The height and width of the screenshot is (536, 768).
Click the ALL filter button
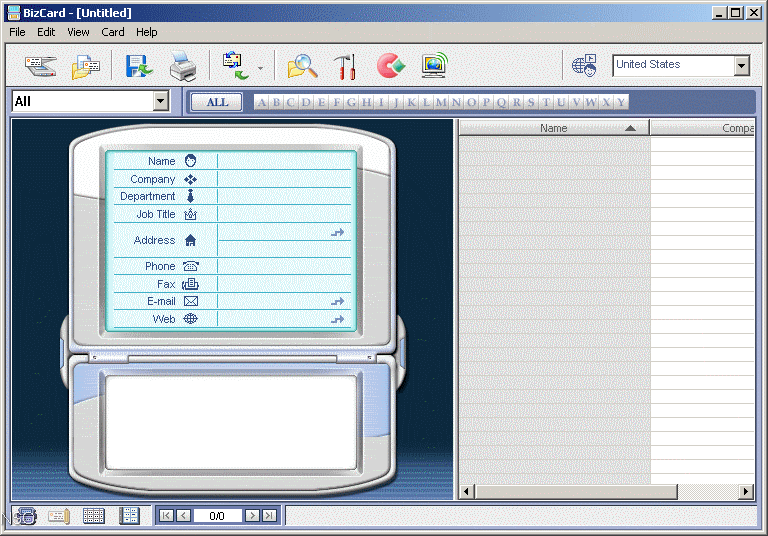pyautogui.click(x=216, y=102)
